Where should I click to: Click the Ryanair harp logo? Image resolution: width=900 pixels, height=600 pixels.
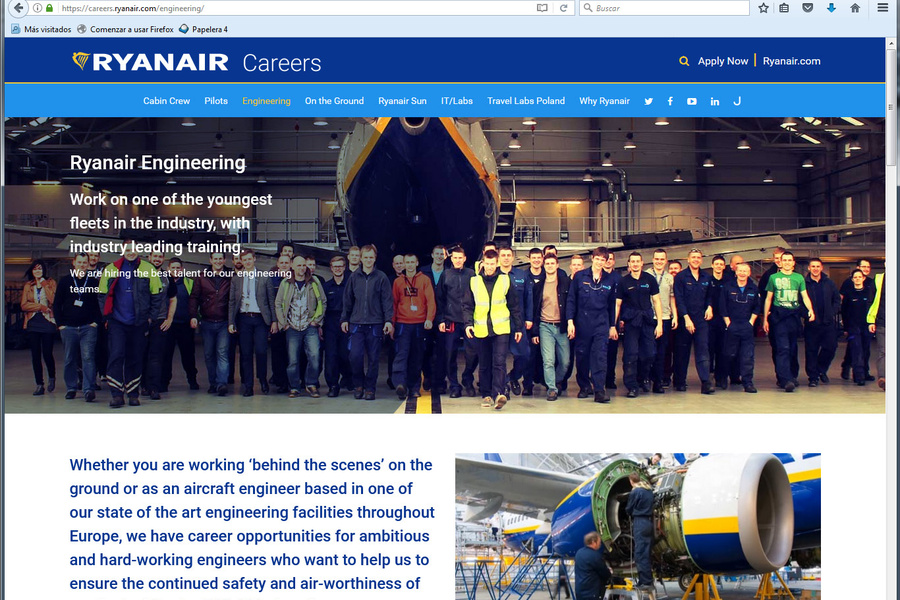81,61
